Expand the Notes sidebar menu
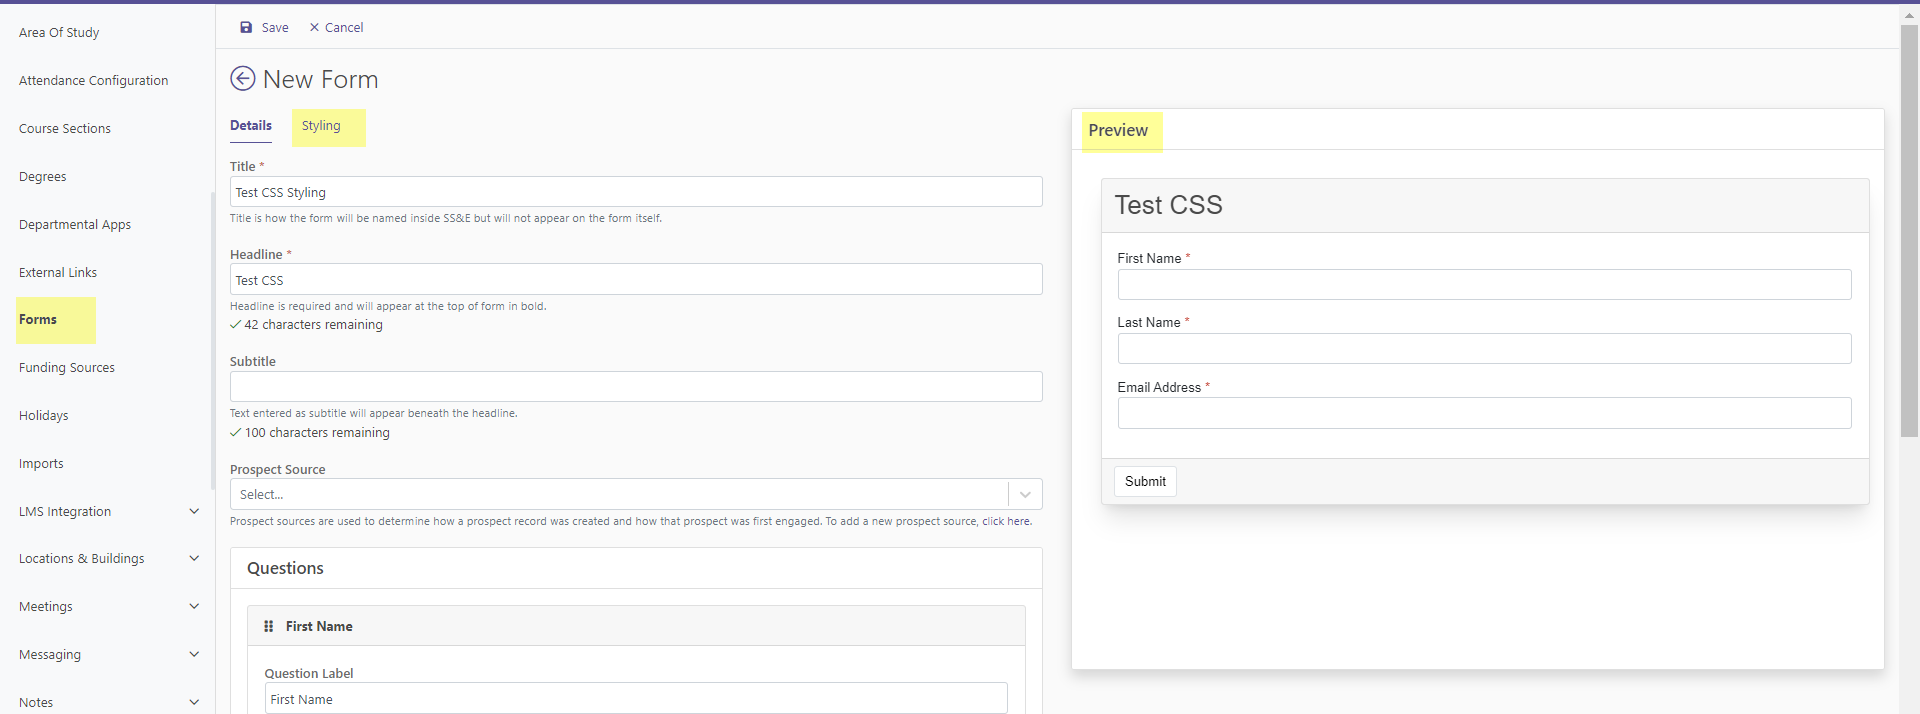 194,702
